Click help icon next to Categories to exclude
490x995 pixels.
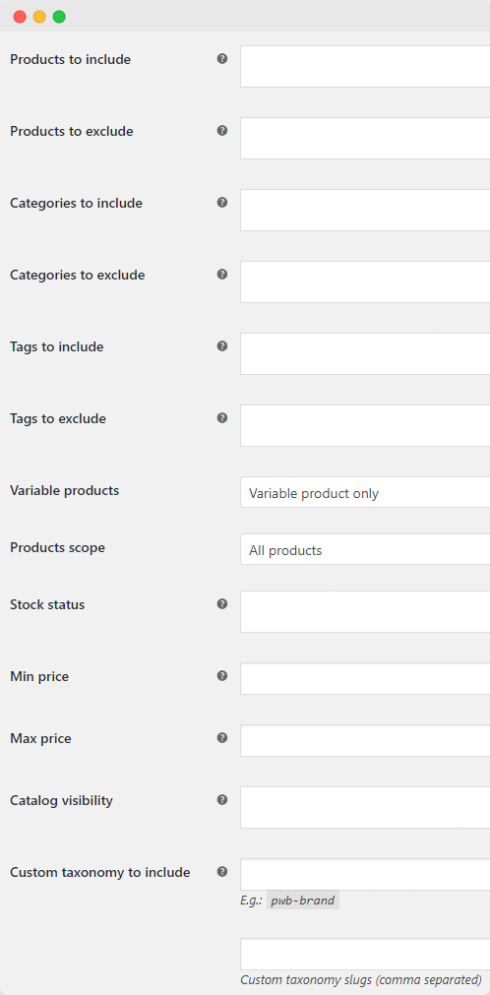tap(222, 274)
